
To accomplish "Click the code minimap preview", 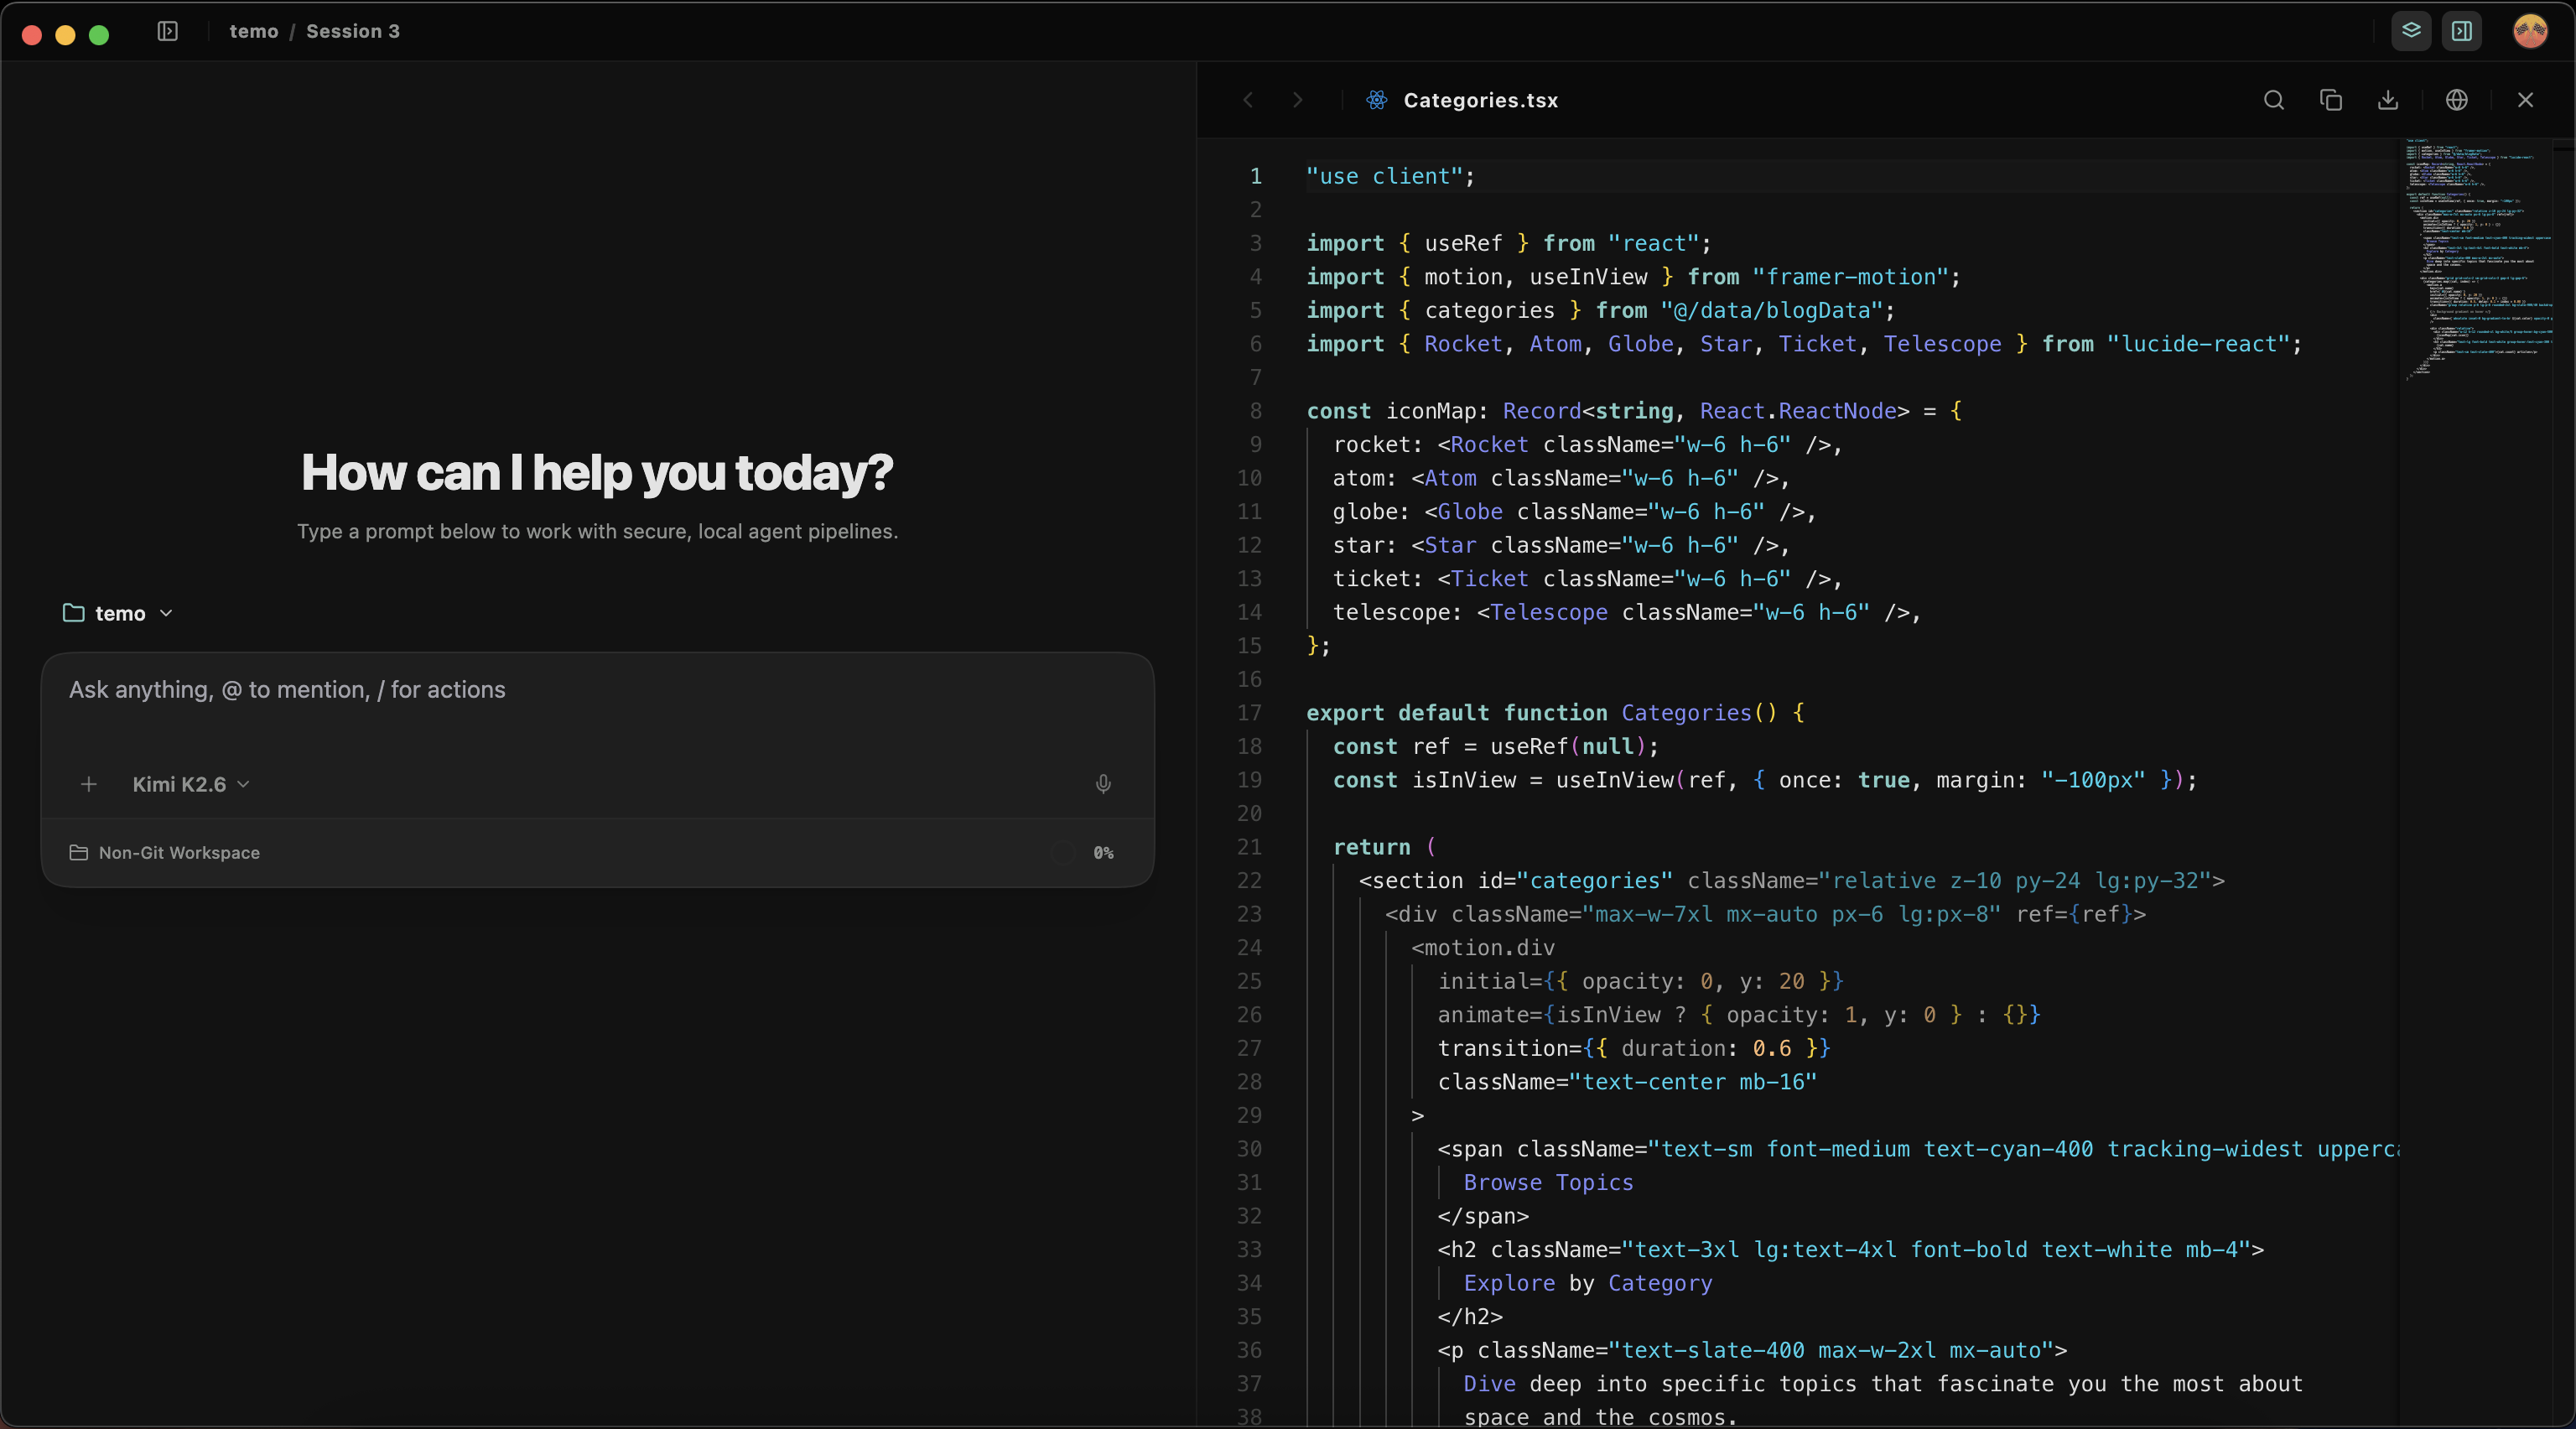I will 2476,260.
